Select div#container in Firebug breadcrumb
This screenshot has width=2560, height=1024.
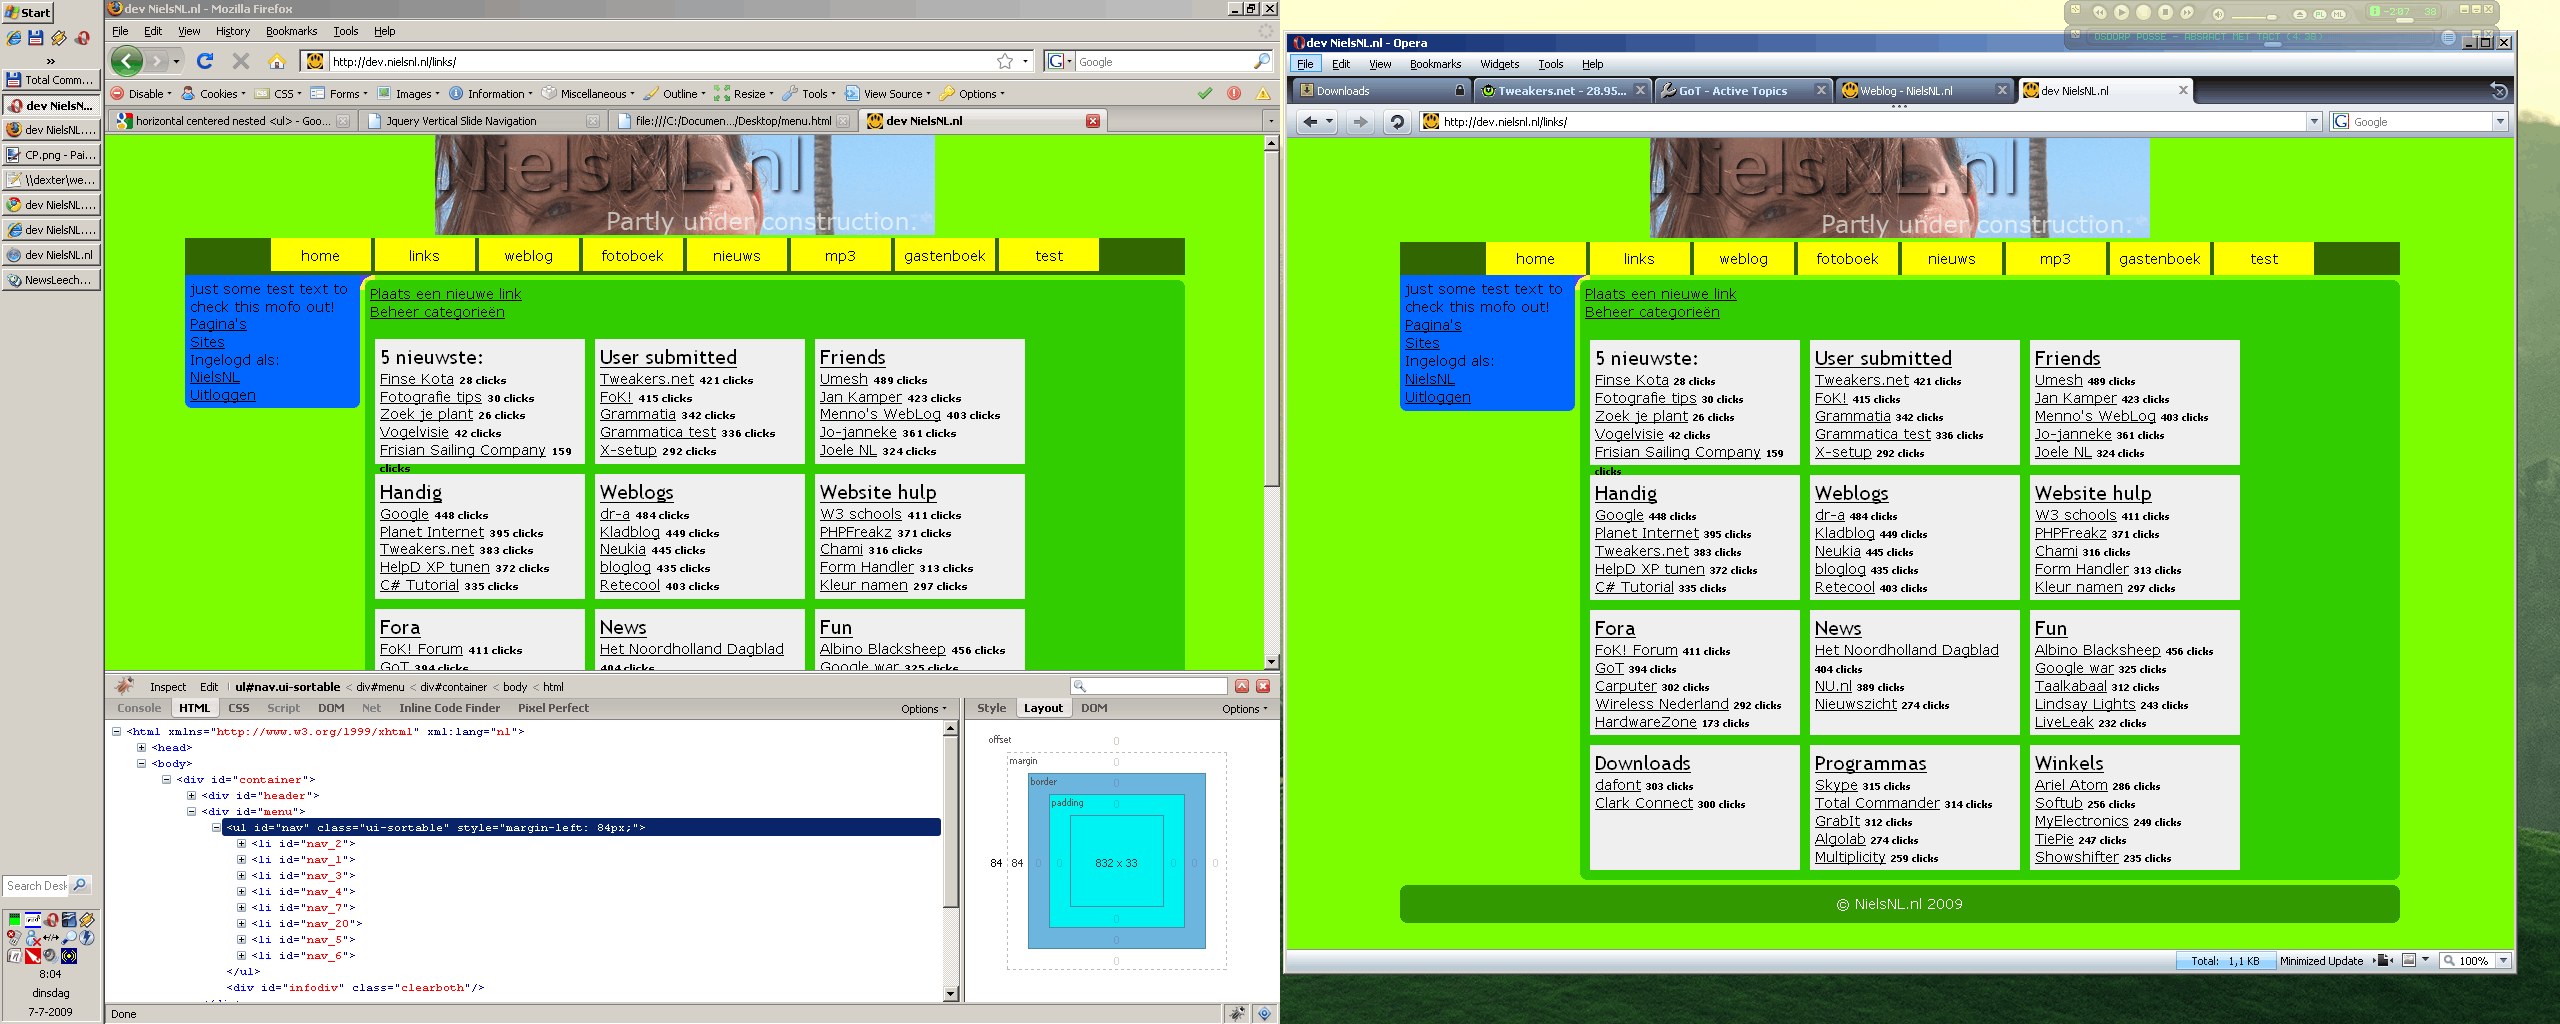(453, 687)
